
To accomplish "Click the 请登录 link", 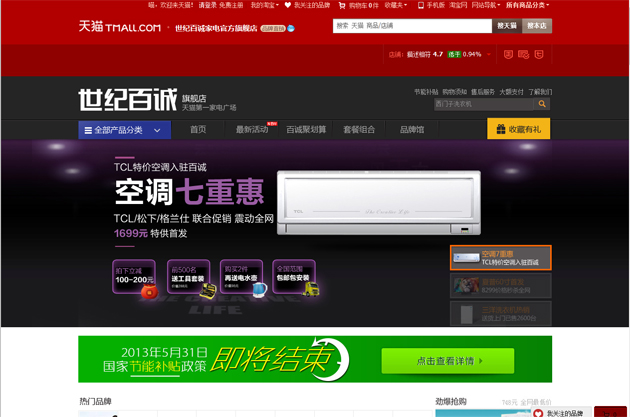I will tap(208, 5).
